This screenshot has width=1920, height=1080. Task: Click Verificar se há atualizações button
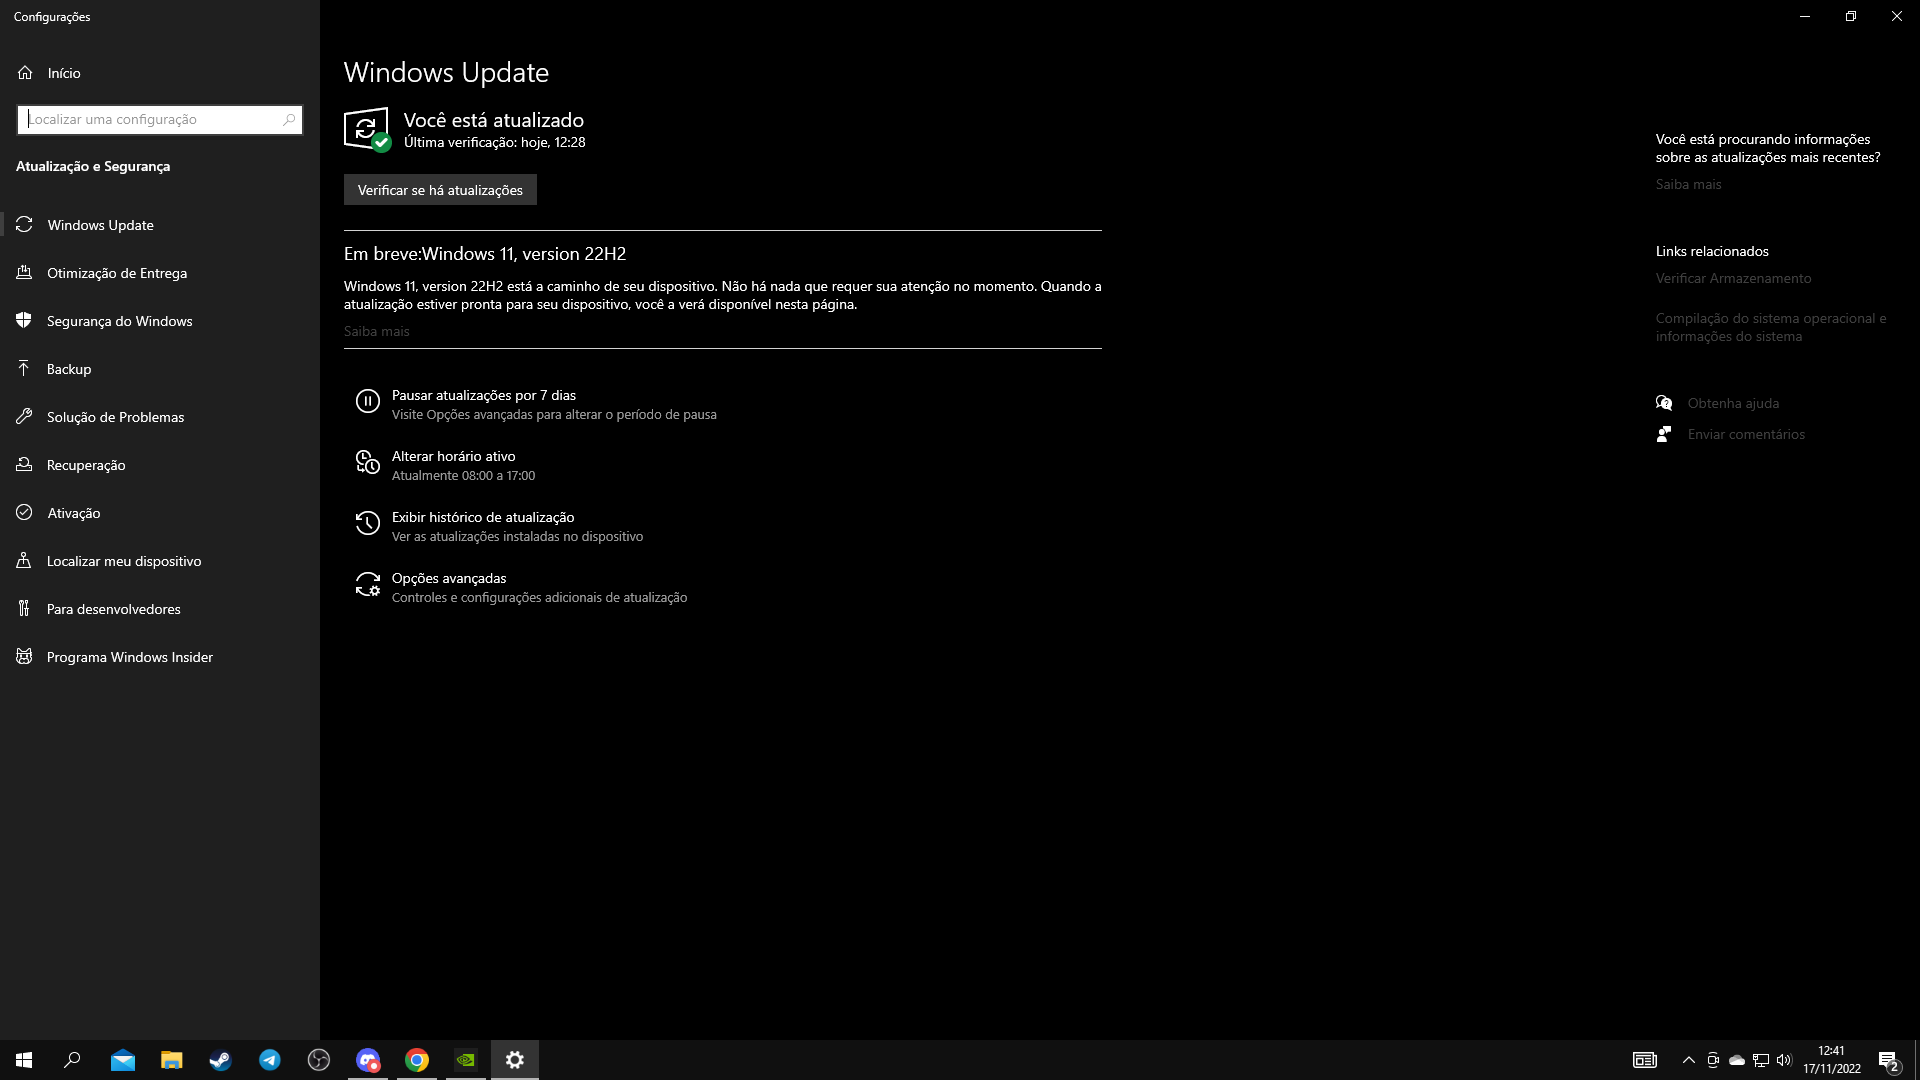[x=440, y=190]
